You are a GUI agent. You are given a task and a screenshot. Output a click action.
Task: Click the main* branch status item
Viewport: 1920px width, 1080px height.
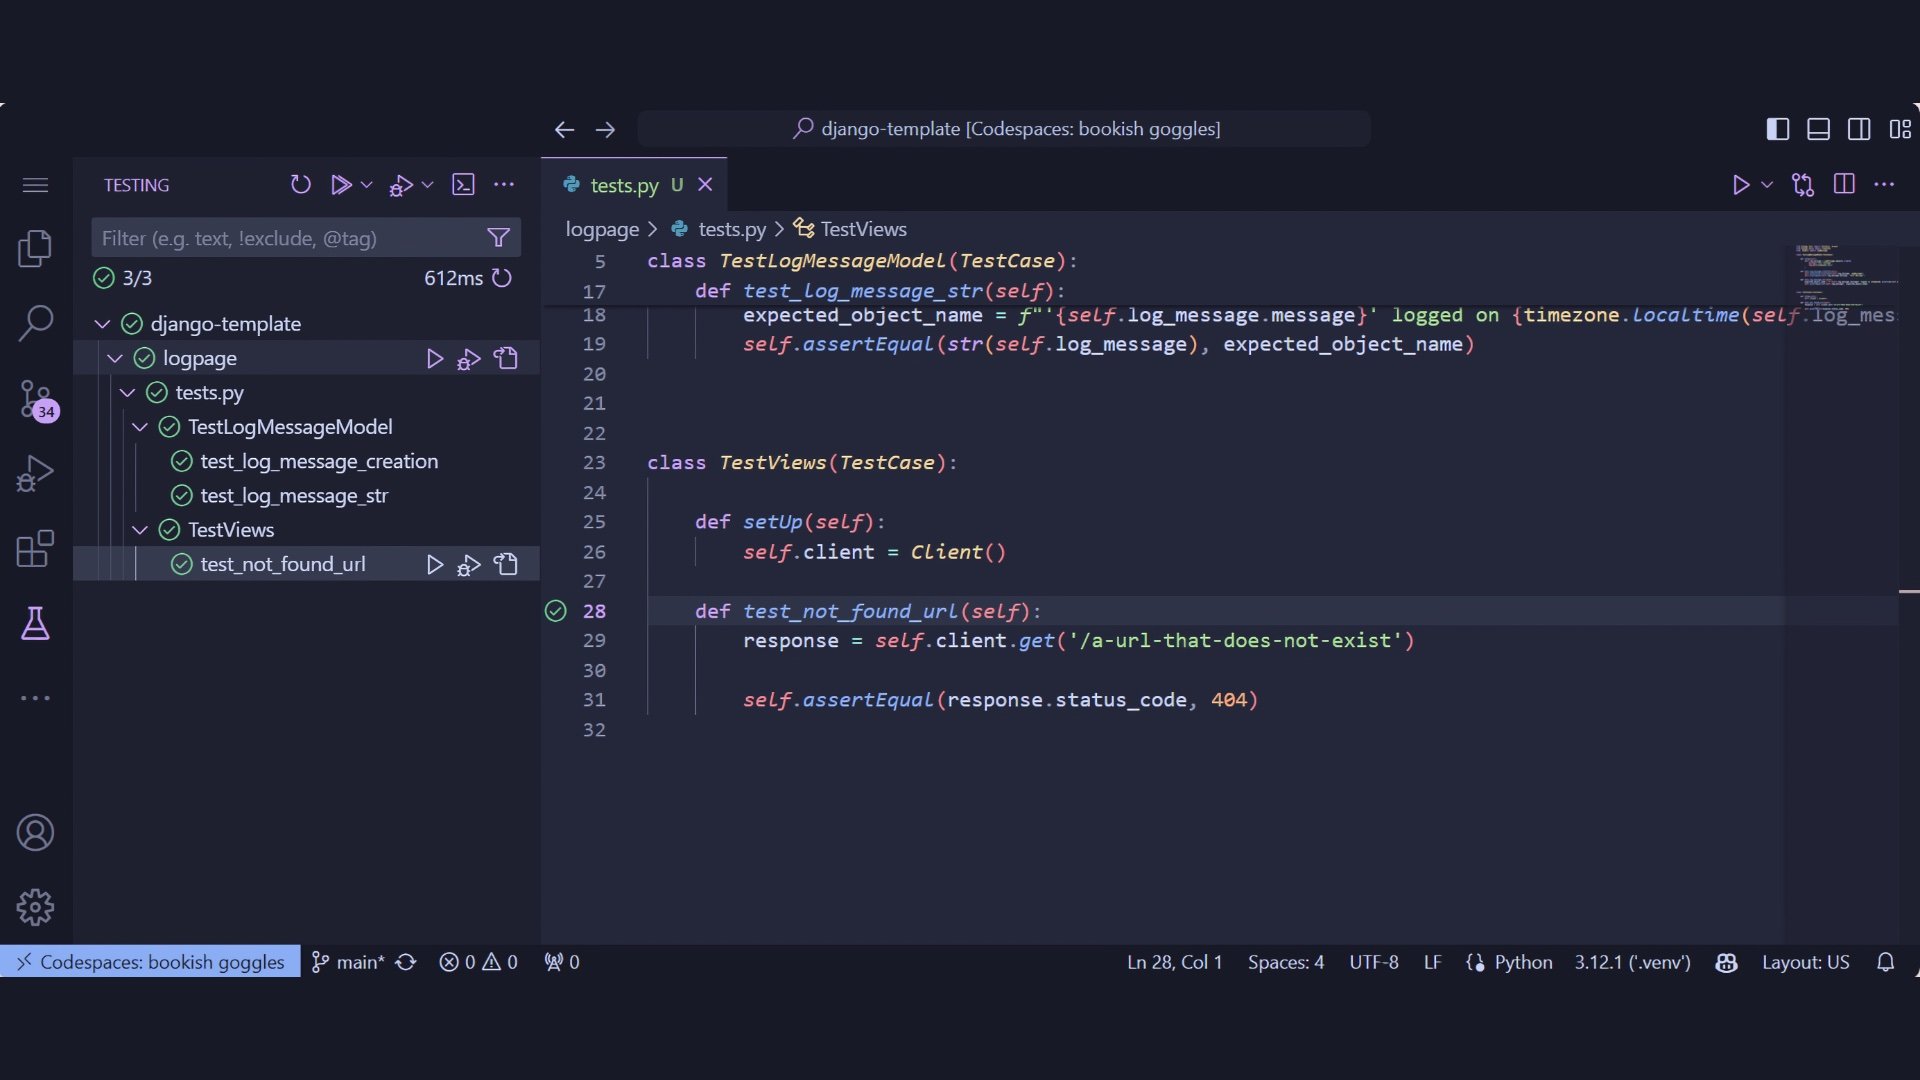(x=348, y=962)
